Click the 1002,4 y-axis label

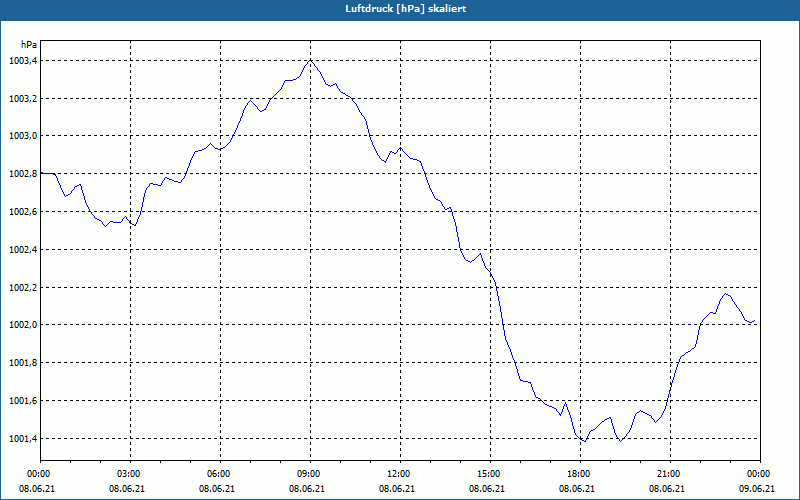click(23, 250)
